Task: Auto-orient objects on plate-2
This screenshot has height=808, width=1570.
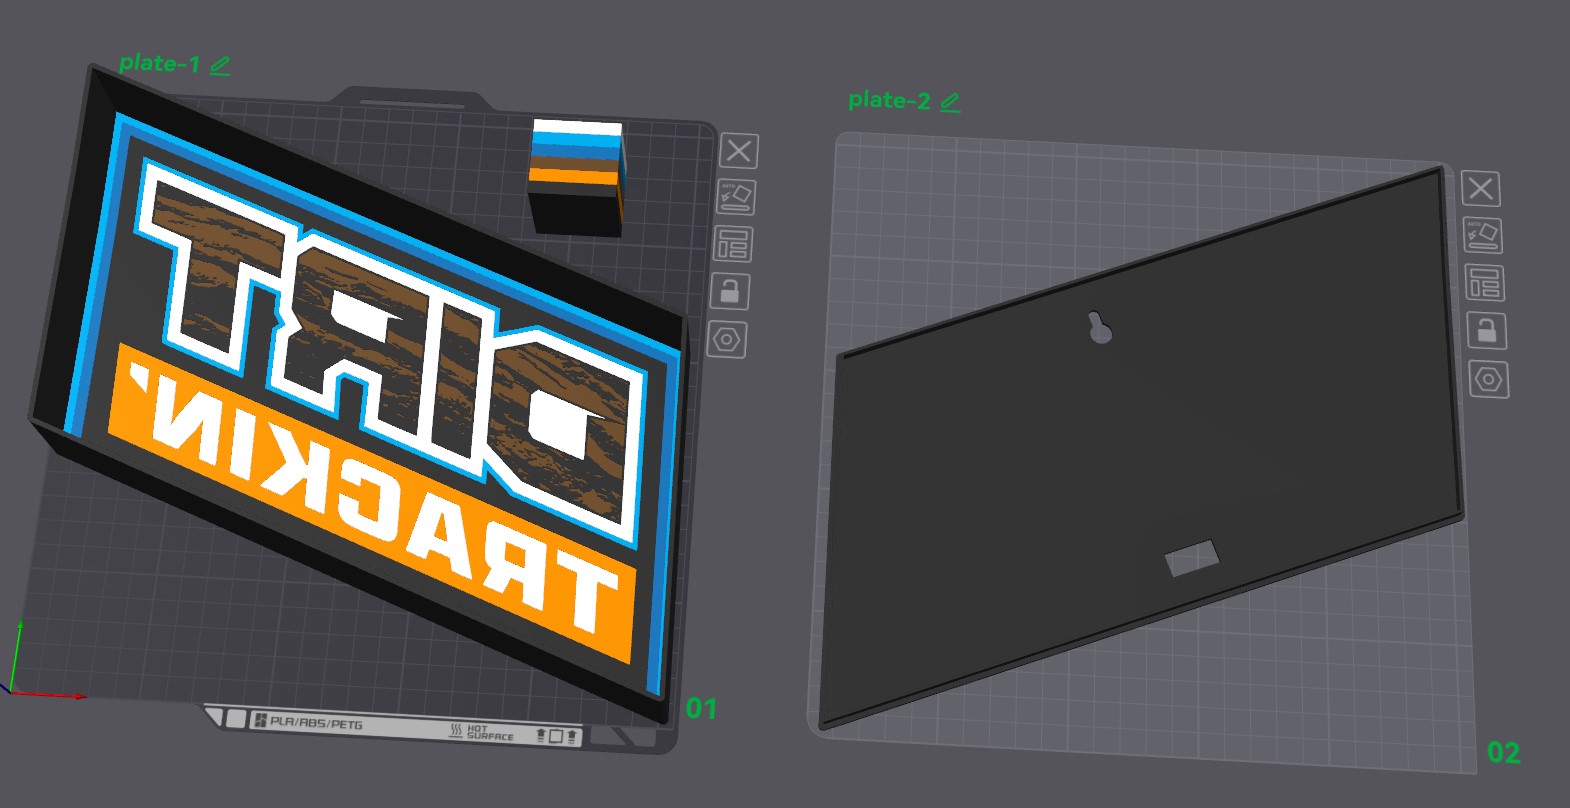Action: pyautogui.click(x=1483, y=235)
